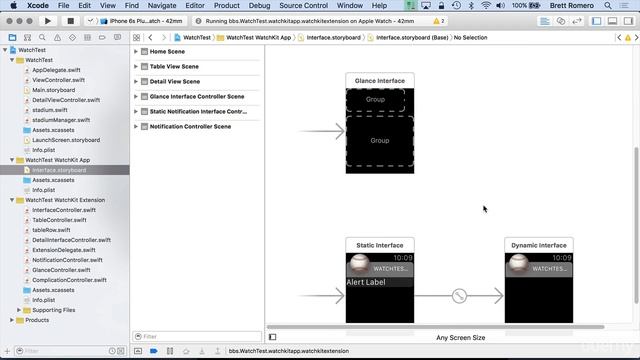The height and width of the screenshot is (360, 640).
Task: Click the jump bar warning icon
Action: 628,38
